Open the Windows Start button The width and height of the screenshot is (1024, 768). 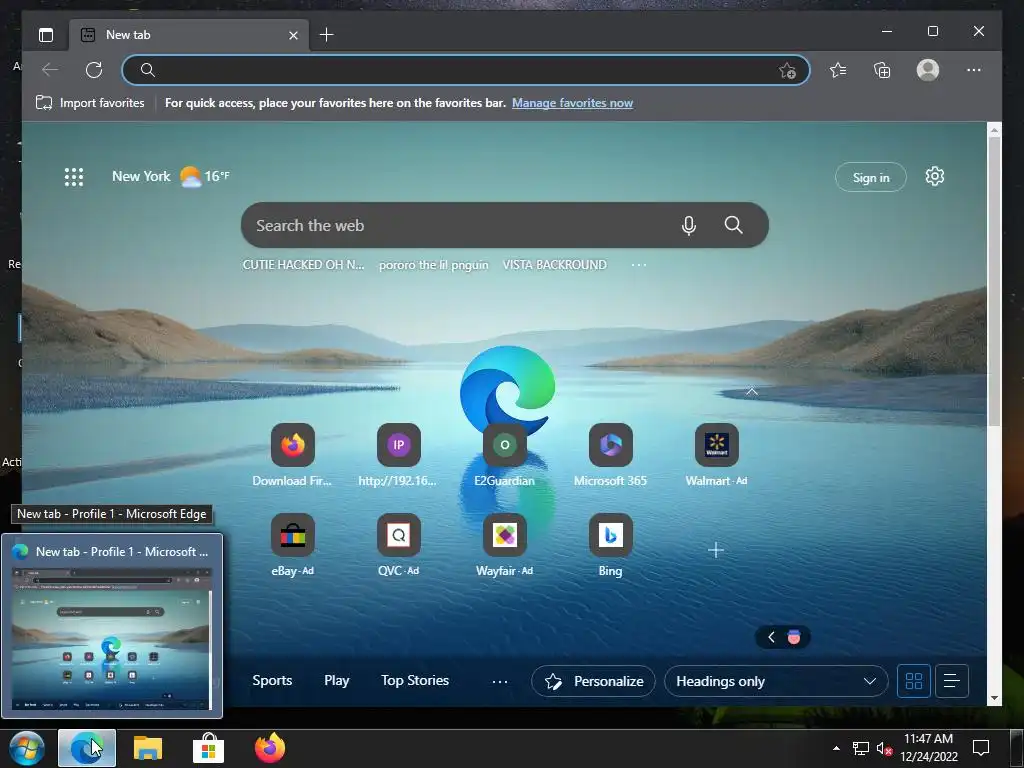coord(27,748)
